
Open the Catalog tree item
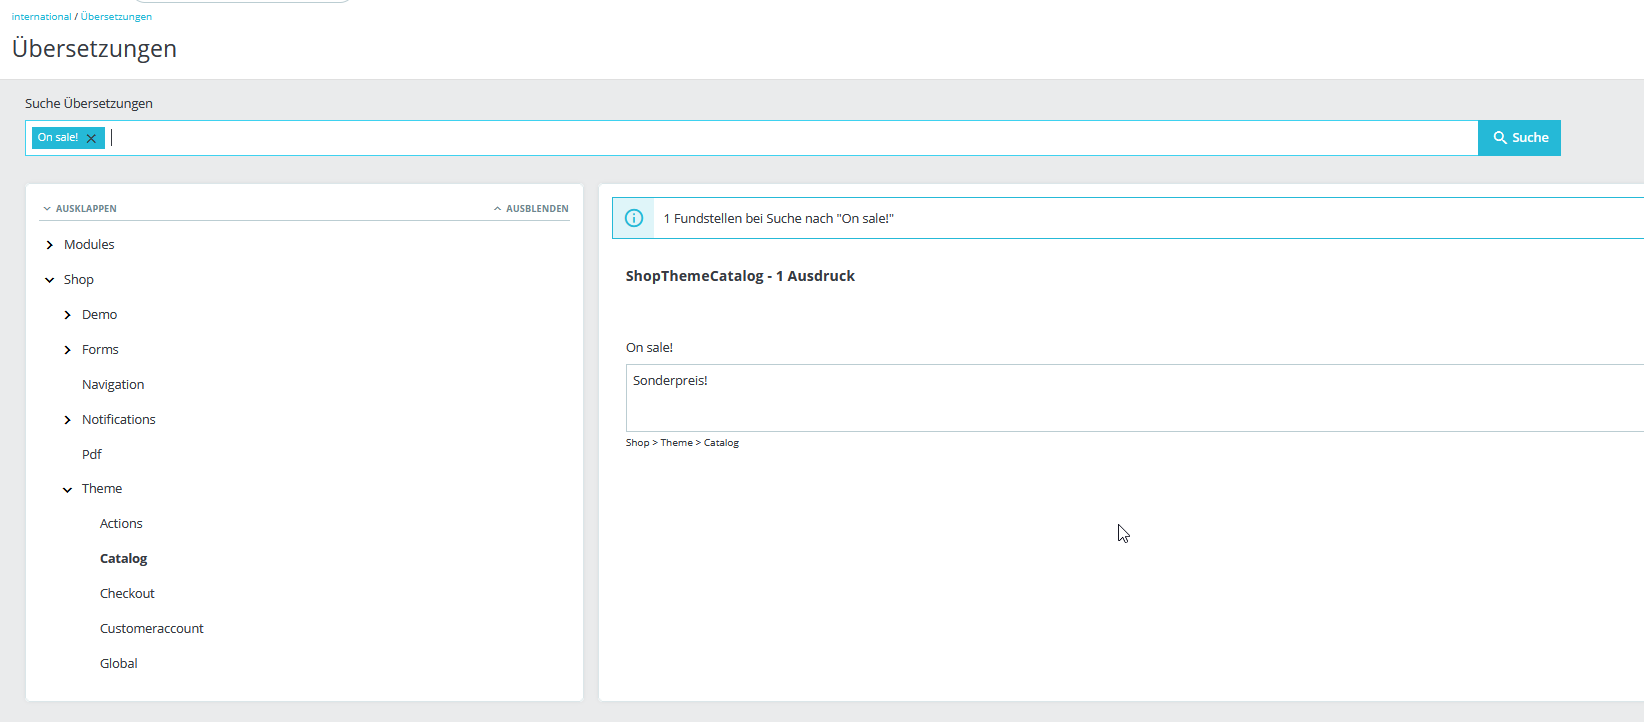(124, 559)
